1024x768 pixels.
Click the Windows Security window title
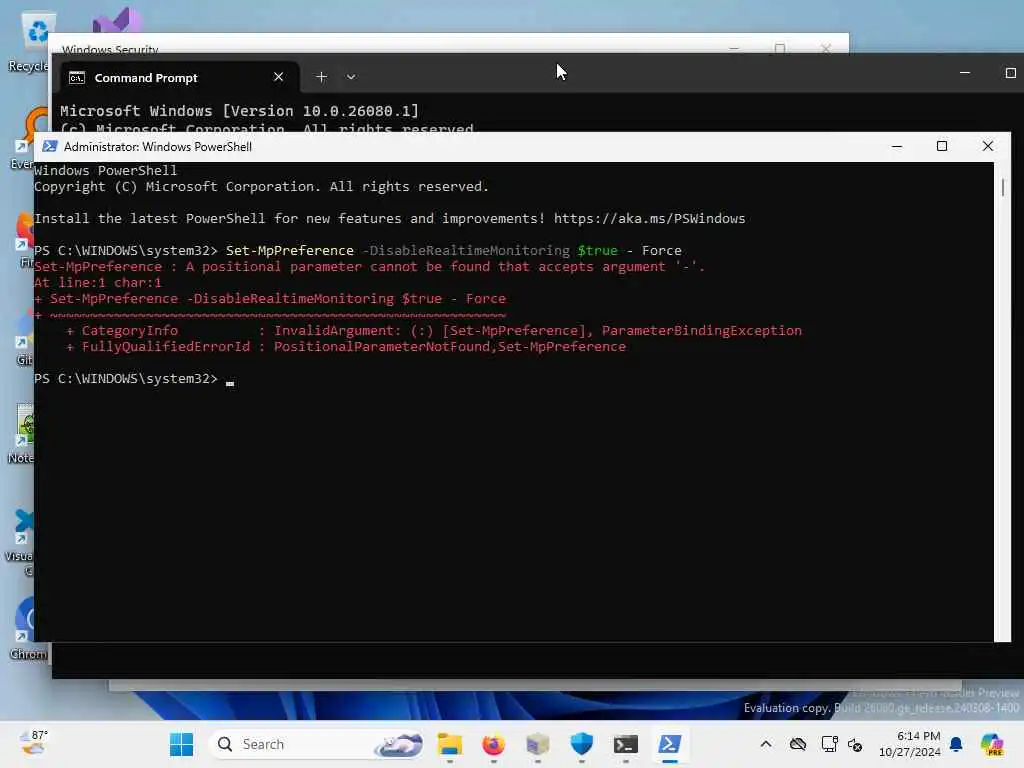point(110,50)
